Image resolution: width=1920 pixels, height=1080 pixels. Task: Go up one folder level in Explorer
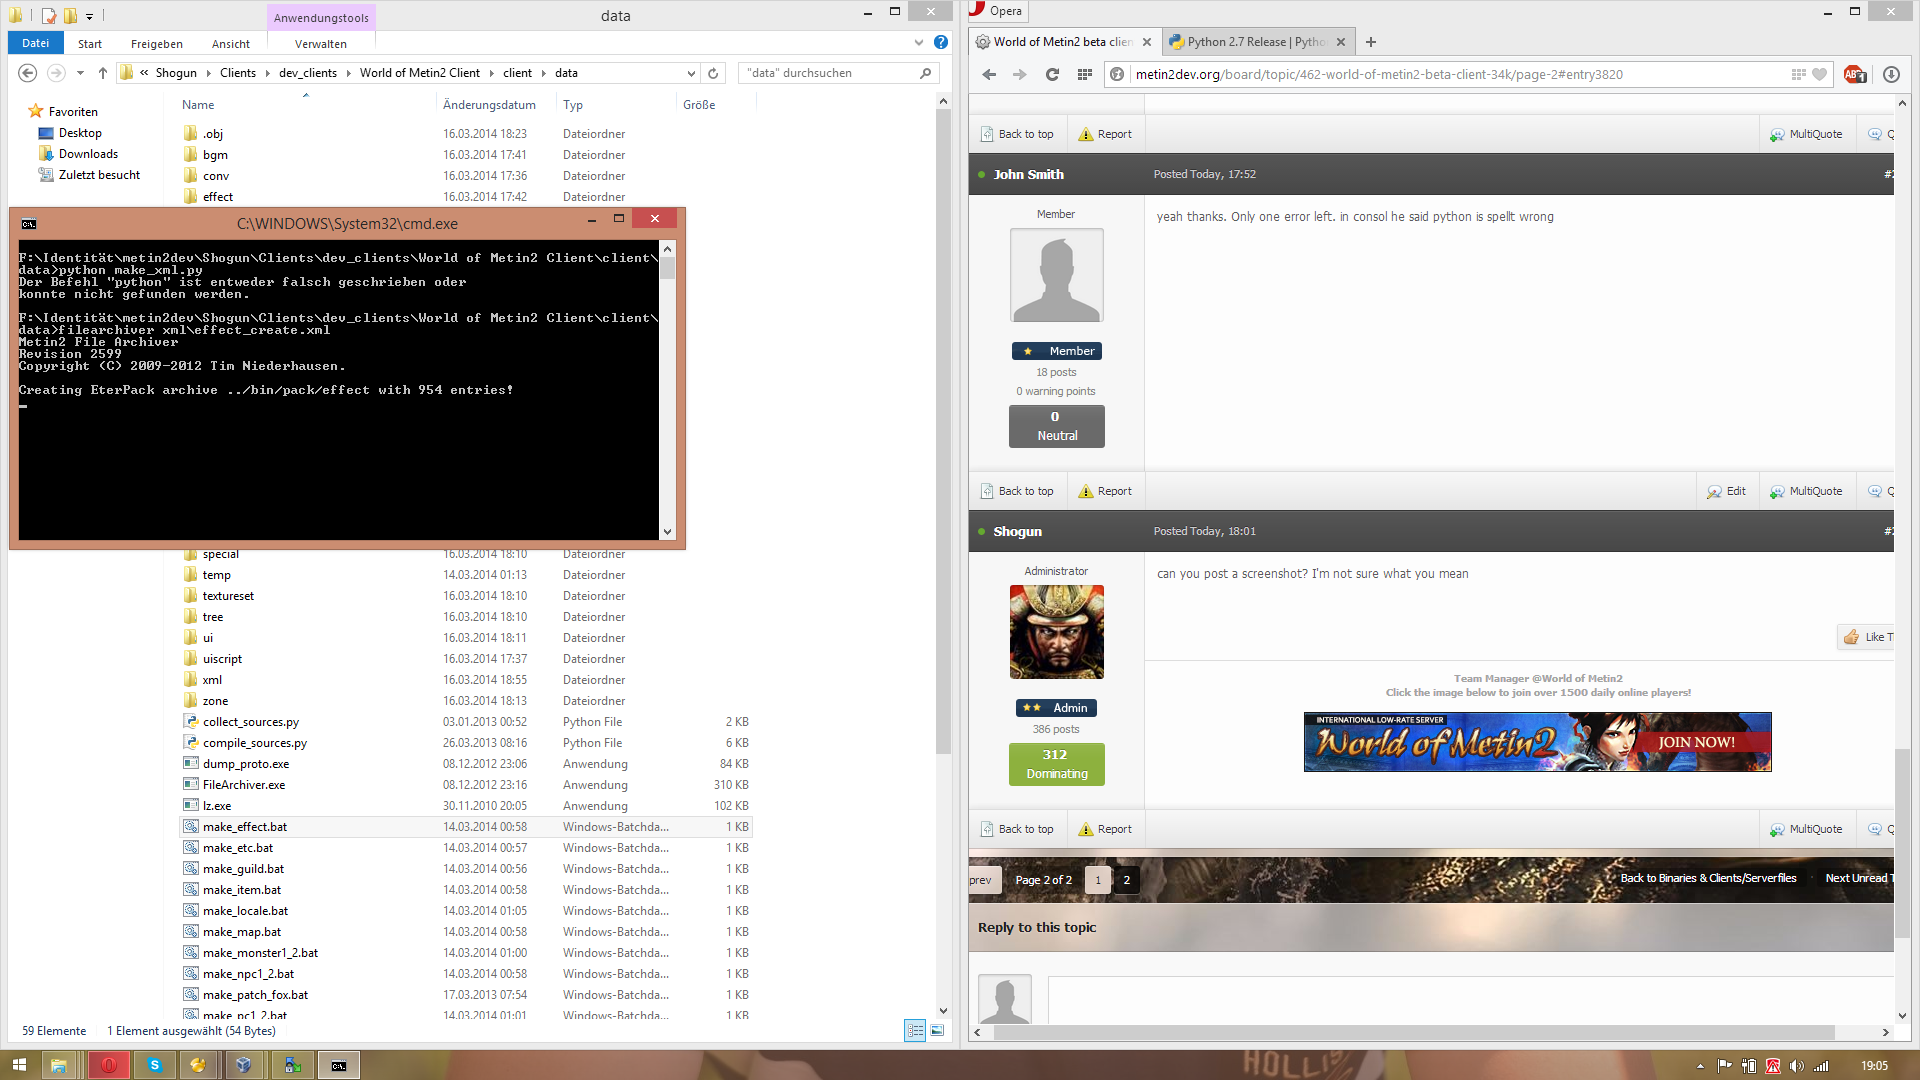(102, 73)
